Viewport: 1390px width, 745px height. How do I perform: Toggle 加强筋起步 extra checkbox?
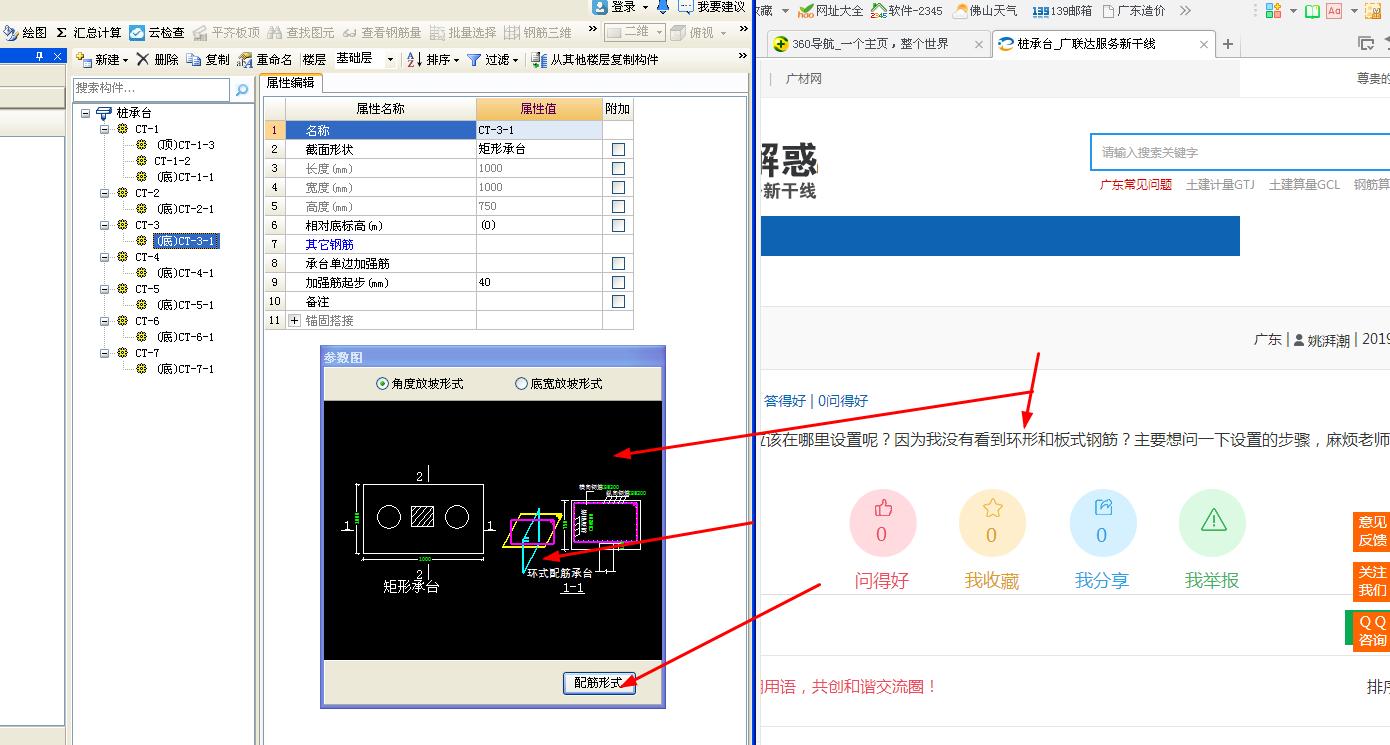coord(618,282)
